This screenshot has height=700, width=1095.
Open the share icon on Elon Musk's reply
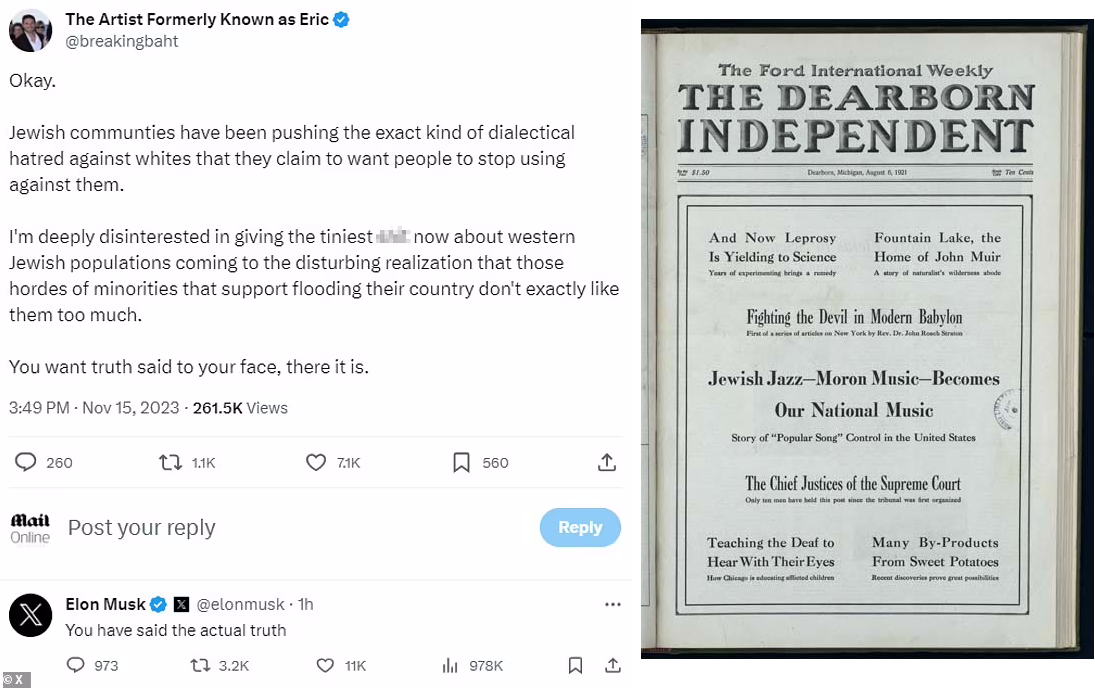click(613, 665)
